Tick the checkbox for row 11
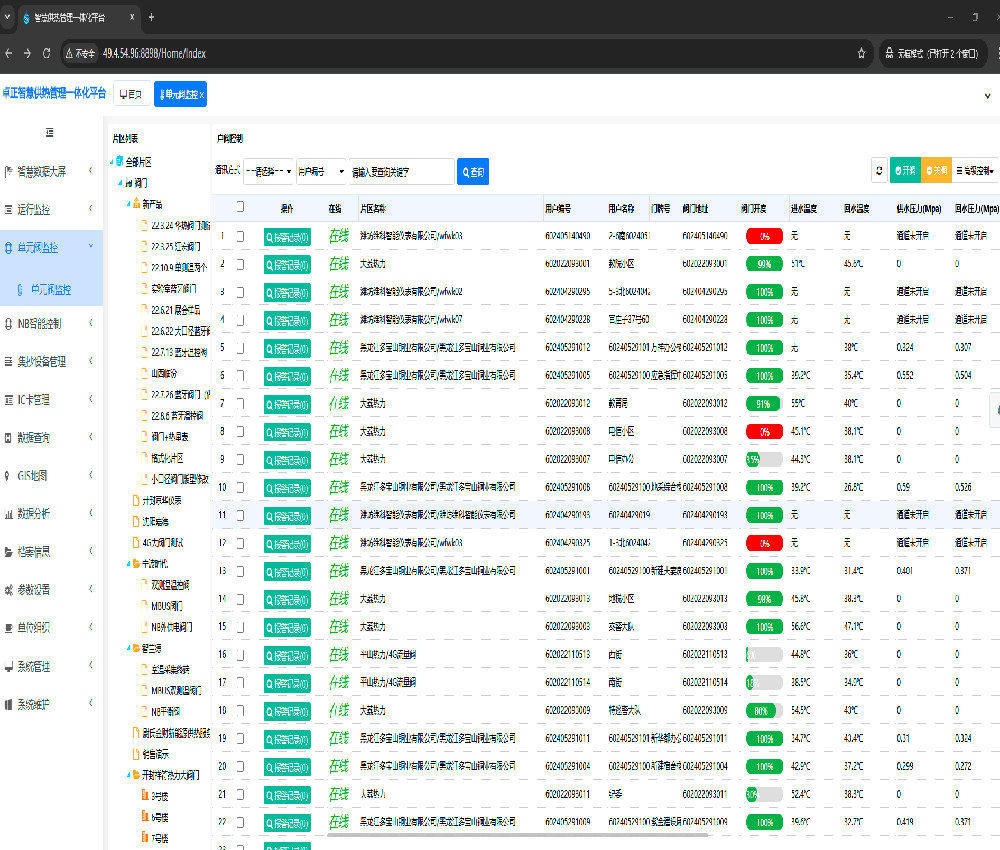This screenshot has width=1000, height=850. (x=240, y=515)
